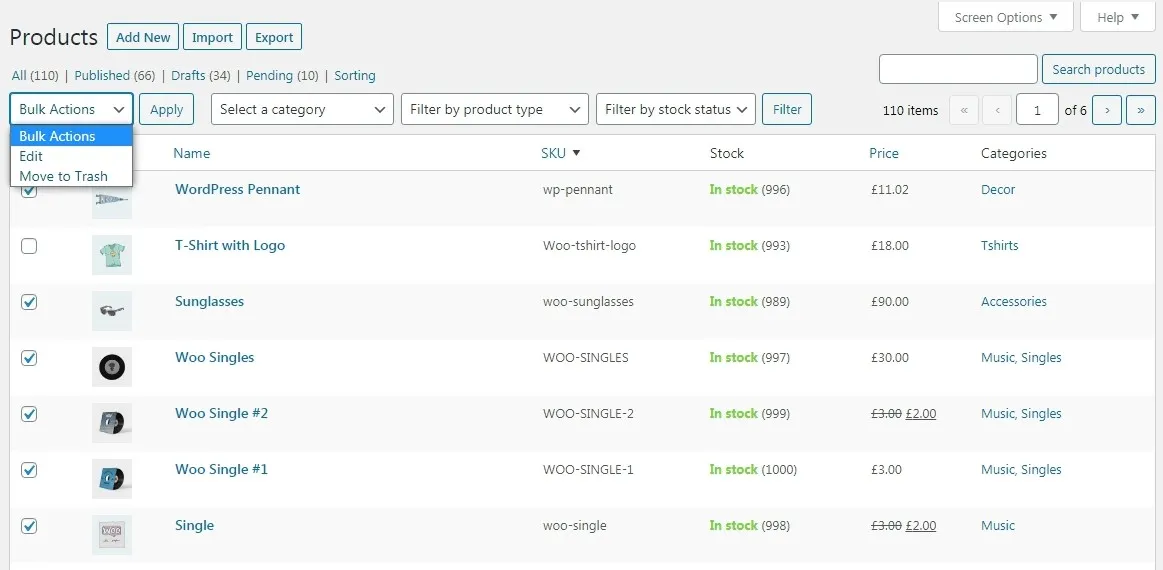Select Move to Trash bulk action
Screen dimensions: 1163x570
coord(63,176)
